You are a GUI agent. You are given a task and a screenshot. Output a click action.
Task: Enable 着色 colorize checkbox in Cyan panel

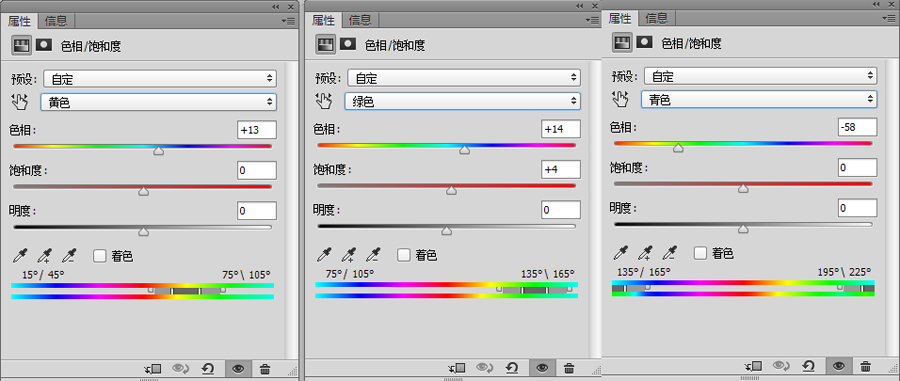coord(700,252)
